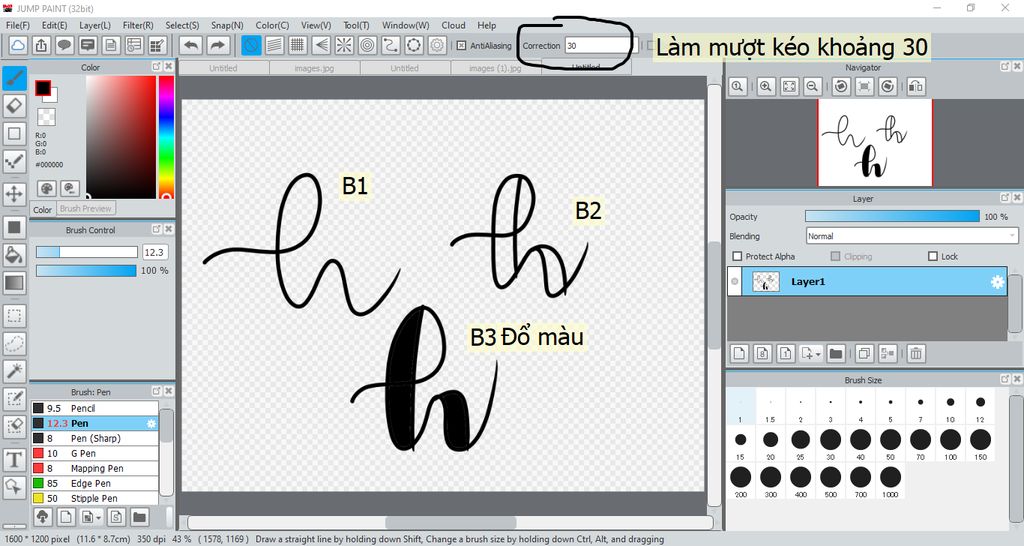Enable vanishing point snap
The image size is (1024, 546).
pyautogui.click(x=321, y=45)
